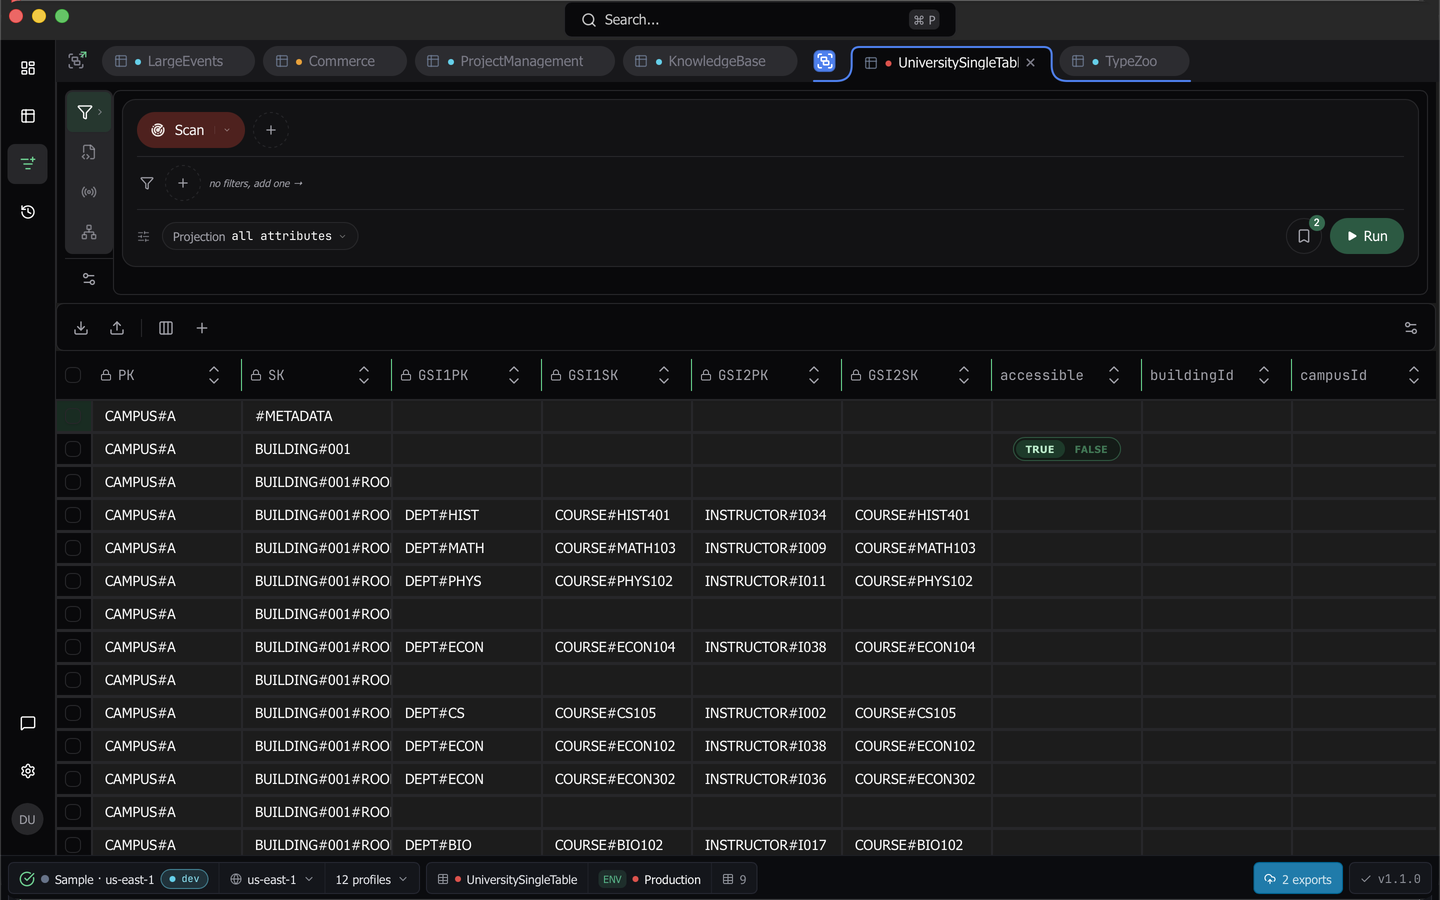This screenshot has width=1440, height=900.
Task: Click the v1.1.0 version indicator
Action: [x=1391, y=879]
